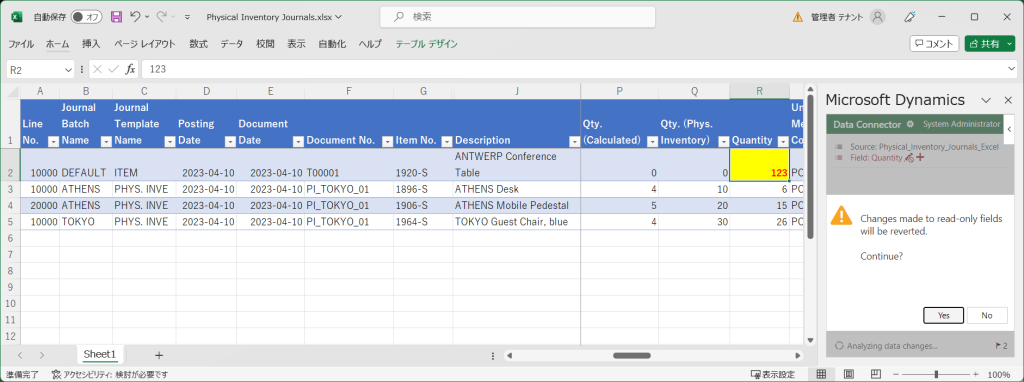Click in the 検索 search box
The height and width of the screenshot is (382, 1024).
tap(517, 17)
